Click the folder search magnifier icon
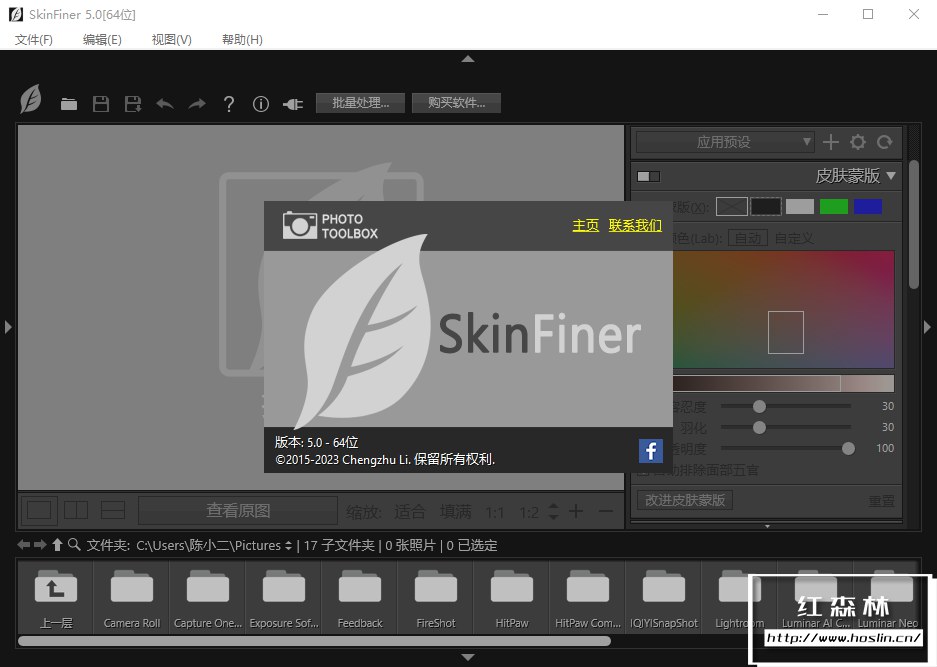 [74, 544]
